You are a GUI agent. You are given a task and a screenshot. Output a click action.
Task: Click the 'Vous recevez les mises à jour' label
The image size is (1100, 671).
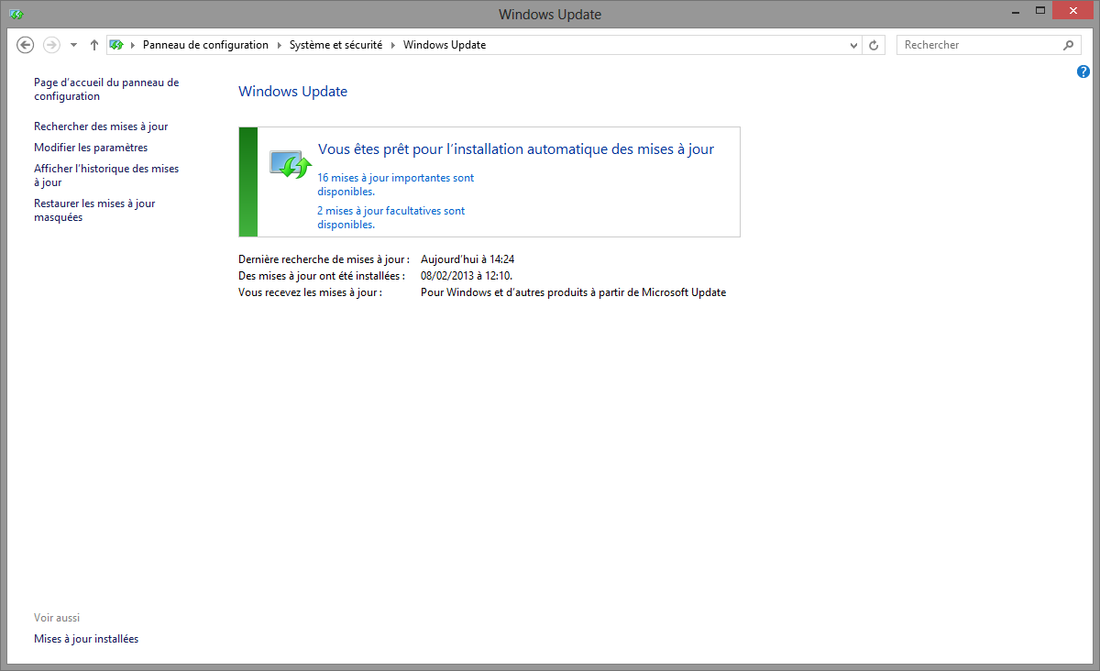pos(311,292)
